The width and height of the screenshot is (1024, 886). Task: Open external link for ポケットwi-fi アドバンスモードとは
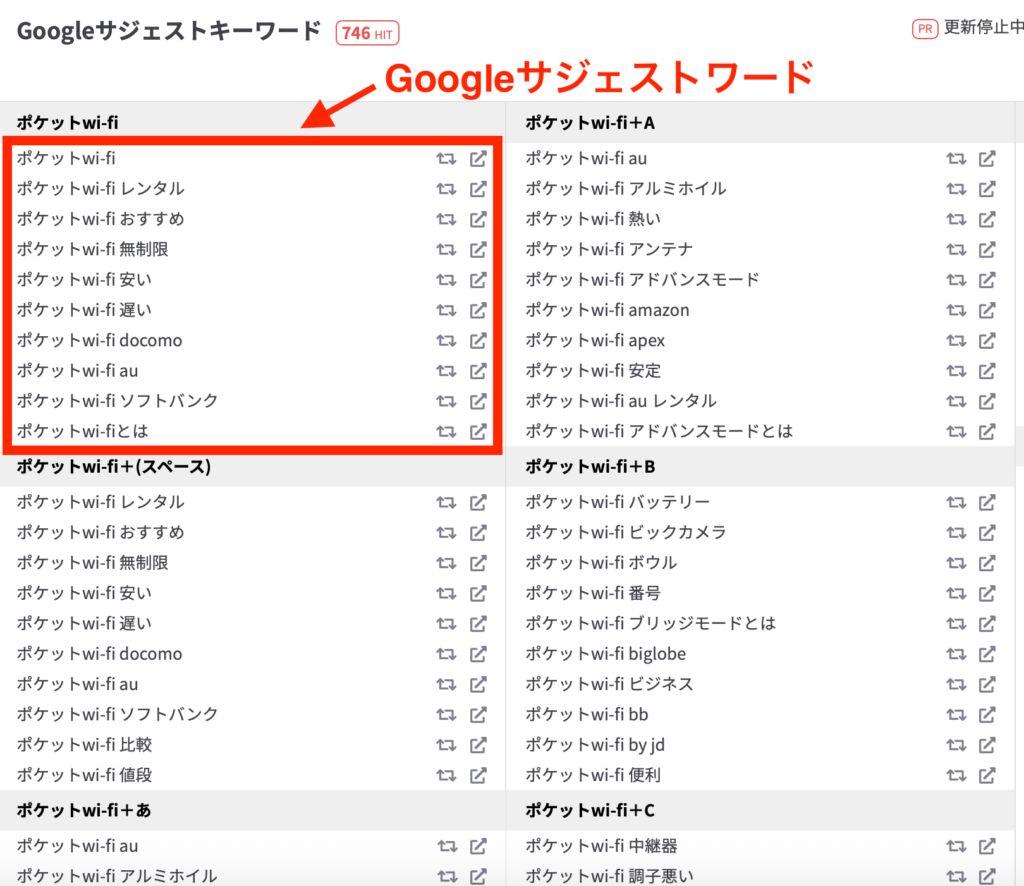click(x=987, y=432)
